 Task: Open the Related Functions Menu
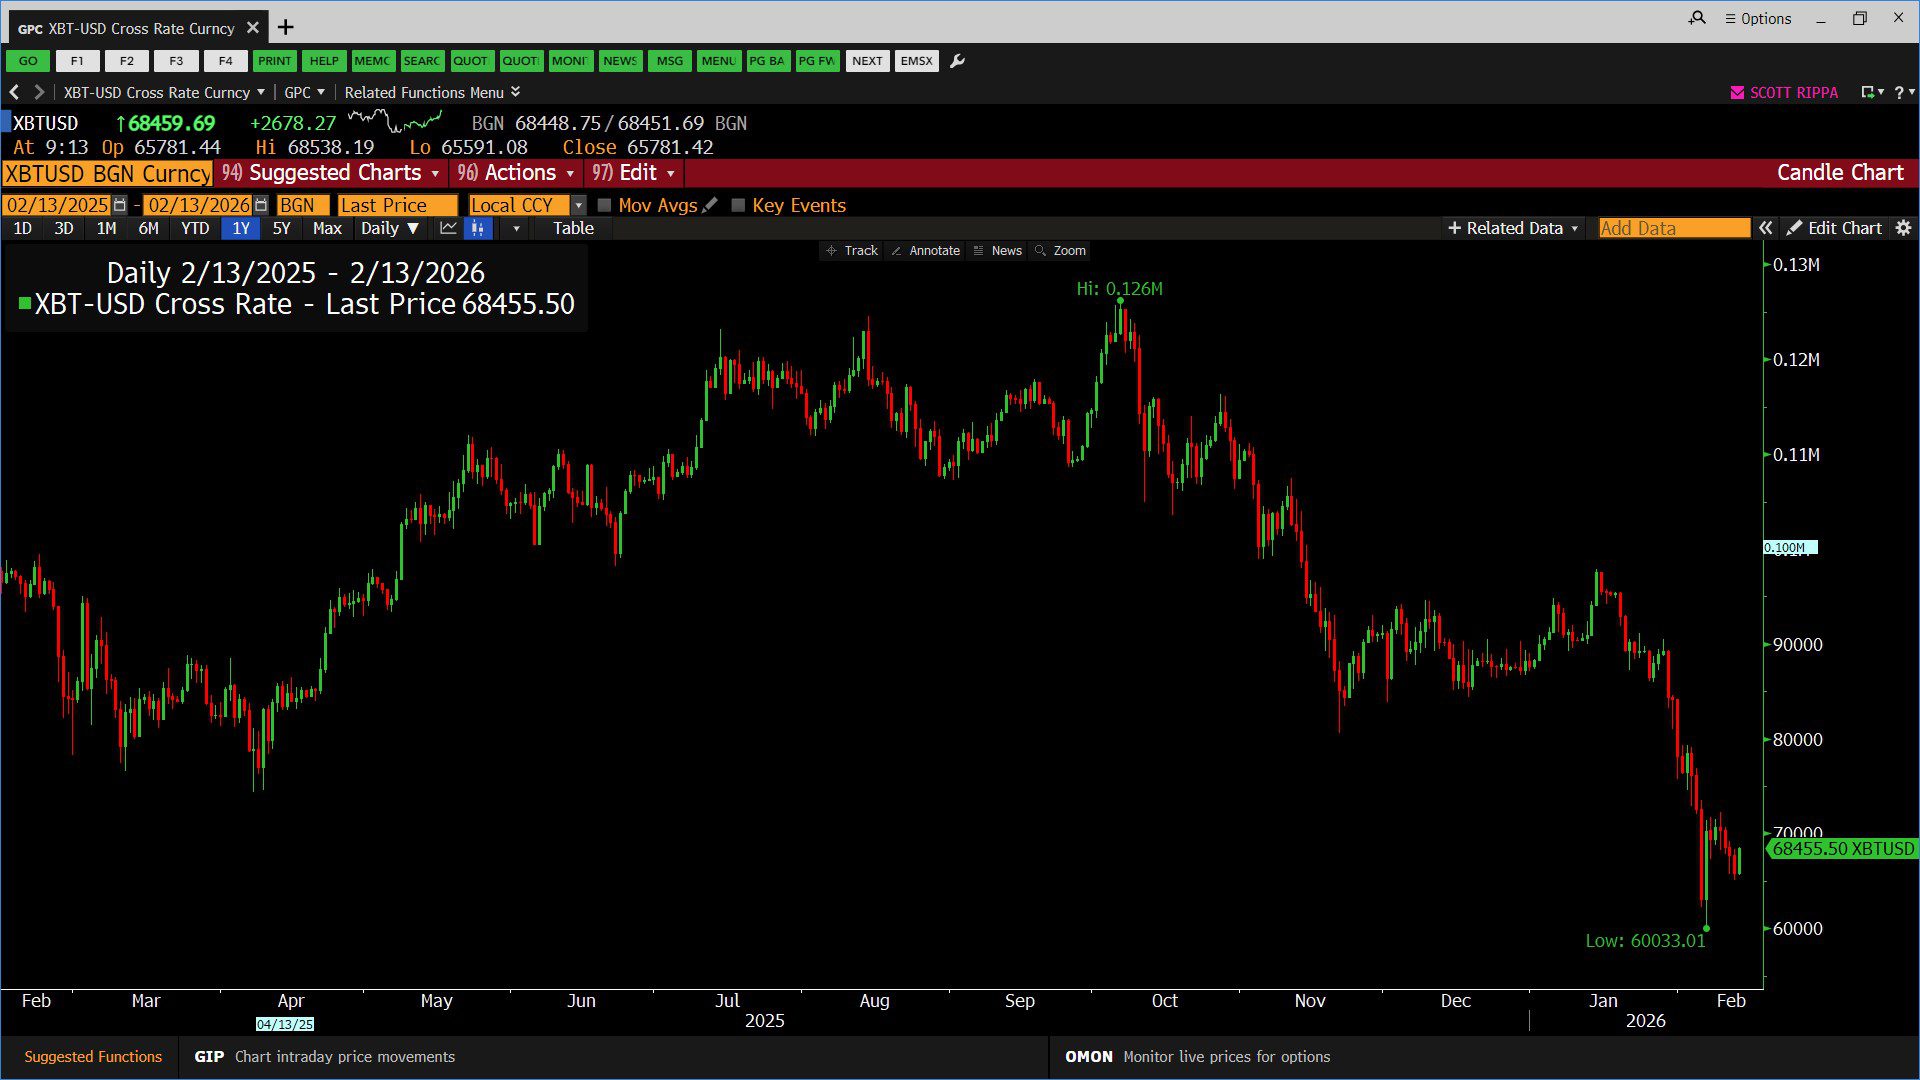pos(432,92)
